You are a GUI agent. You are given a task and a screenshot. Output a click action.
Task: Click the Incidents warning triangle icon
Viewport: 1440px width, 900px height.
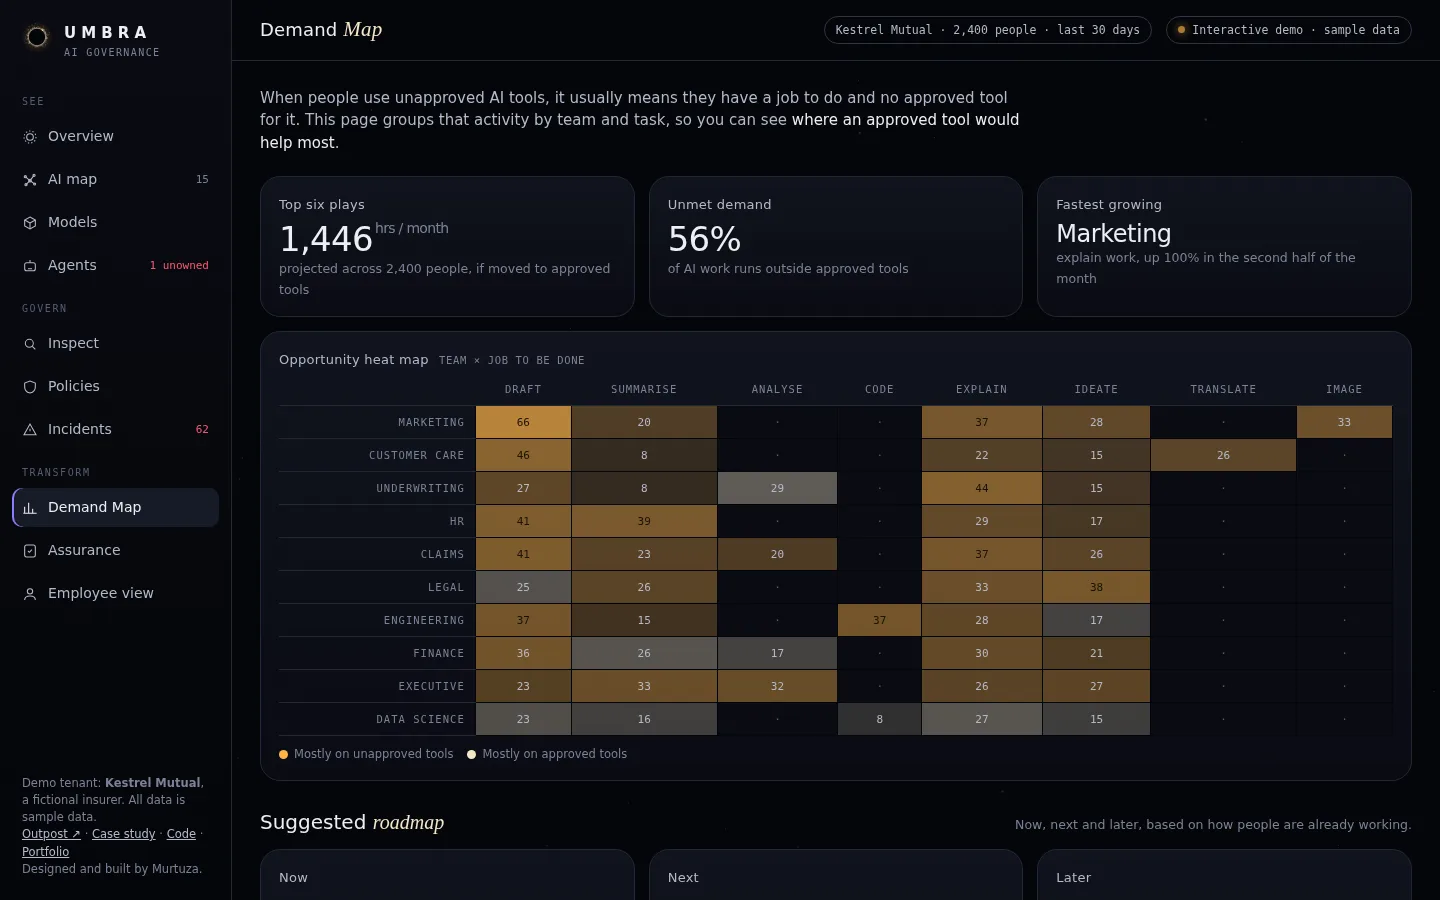[x=30, y=430]
